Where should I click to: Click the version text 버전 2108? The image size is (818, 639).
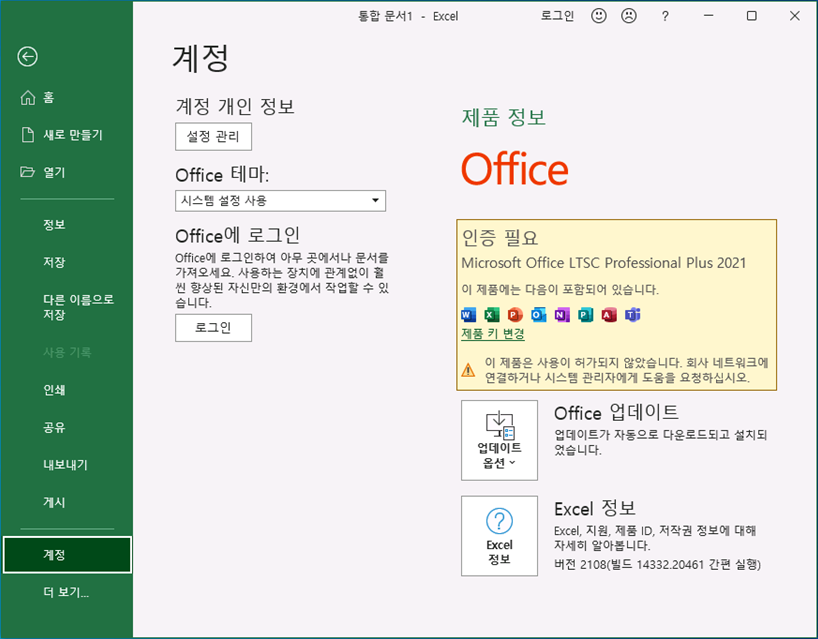tap(657, 564)
